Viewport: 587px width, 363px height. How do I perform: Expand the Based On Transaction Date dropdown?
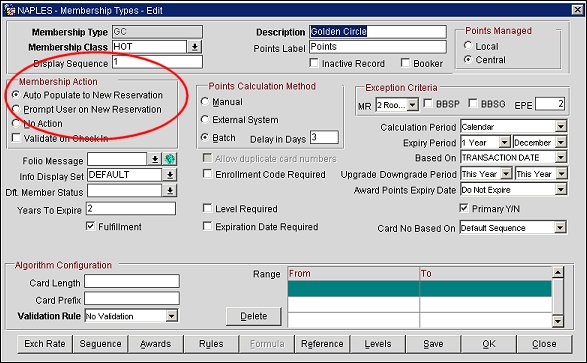(x=560, y=158)
